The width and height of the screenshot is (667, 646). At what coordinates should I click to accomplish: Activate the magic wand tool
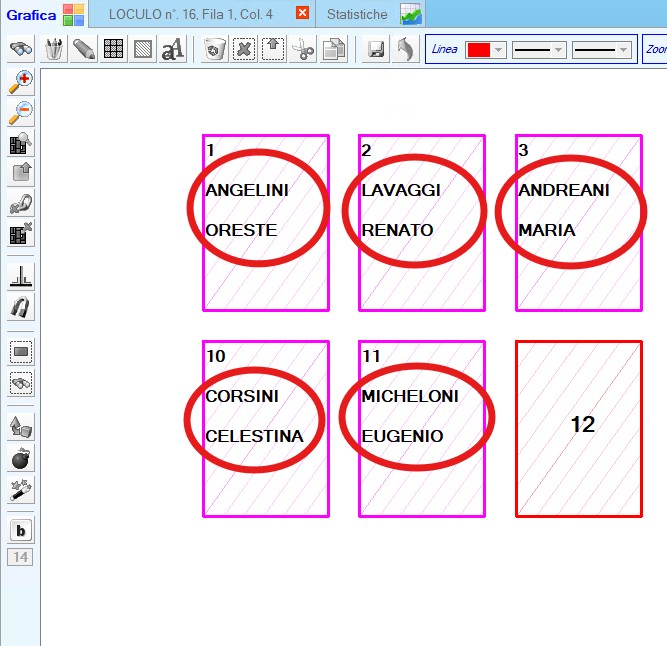tap(20, 490)
